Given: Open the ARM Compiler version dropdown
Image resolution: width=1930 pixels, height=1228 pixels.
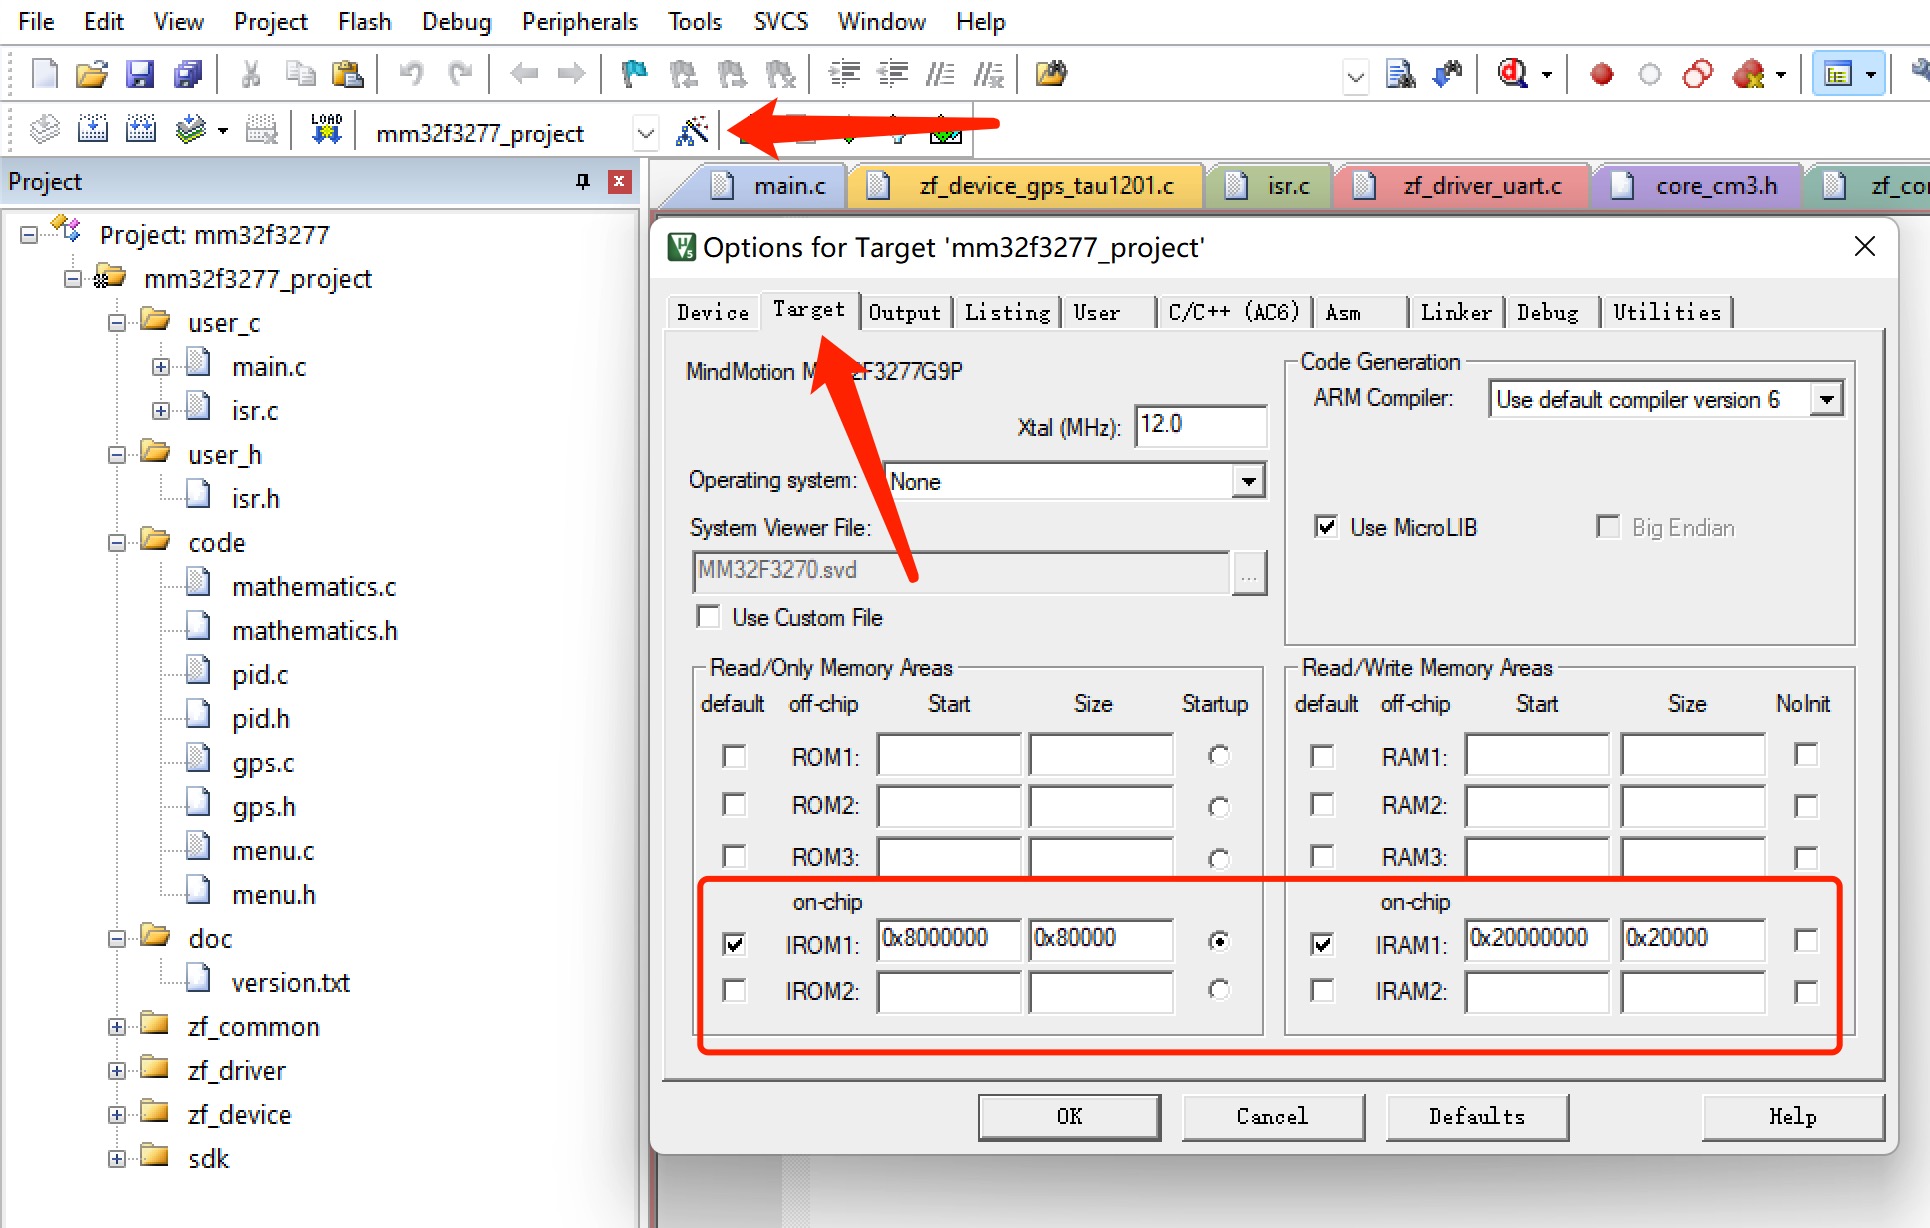Looking at the screenshot, I should tap(1826, 399).
